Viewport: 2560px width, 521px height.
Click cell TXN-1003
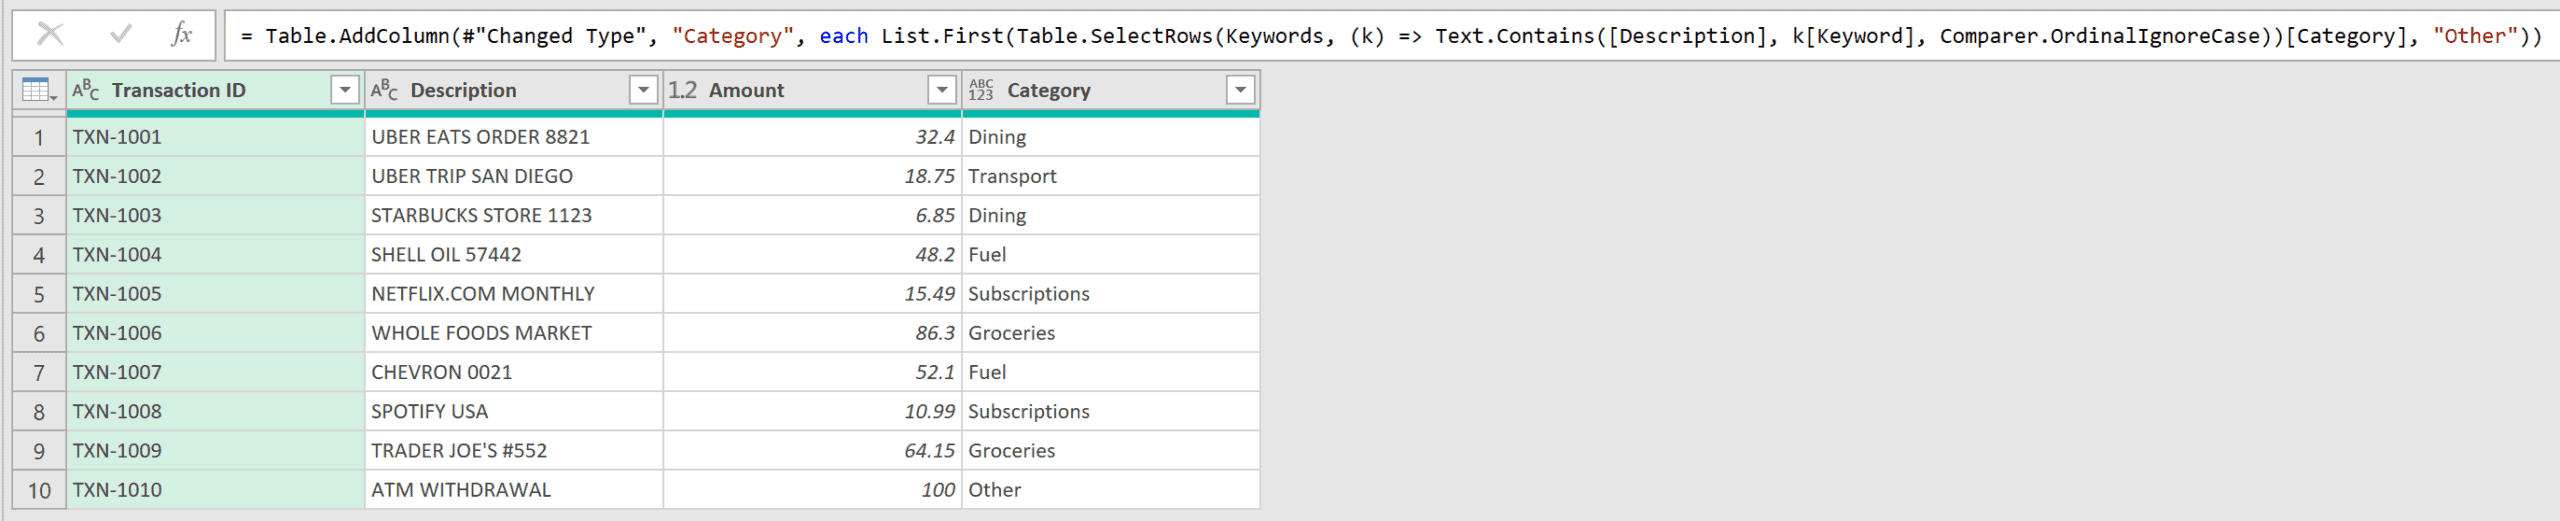pos(215,215)
